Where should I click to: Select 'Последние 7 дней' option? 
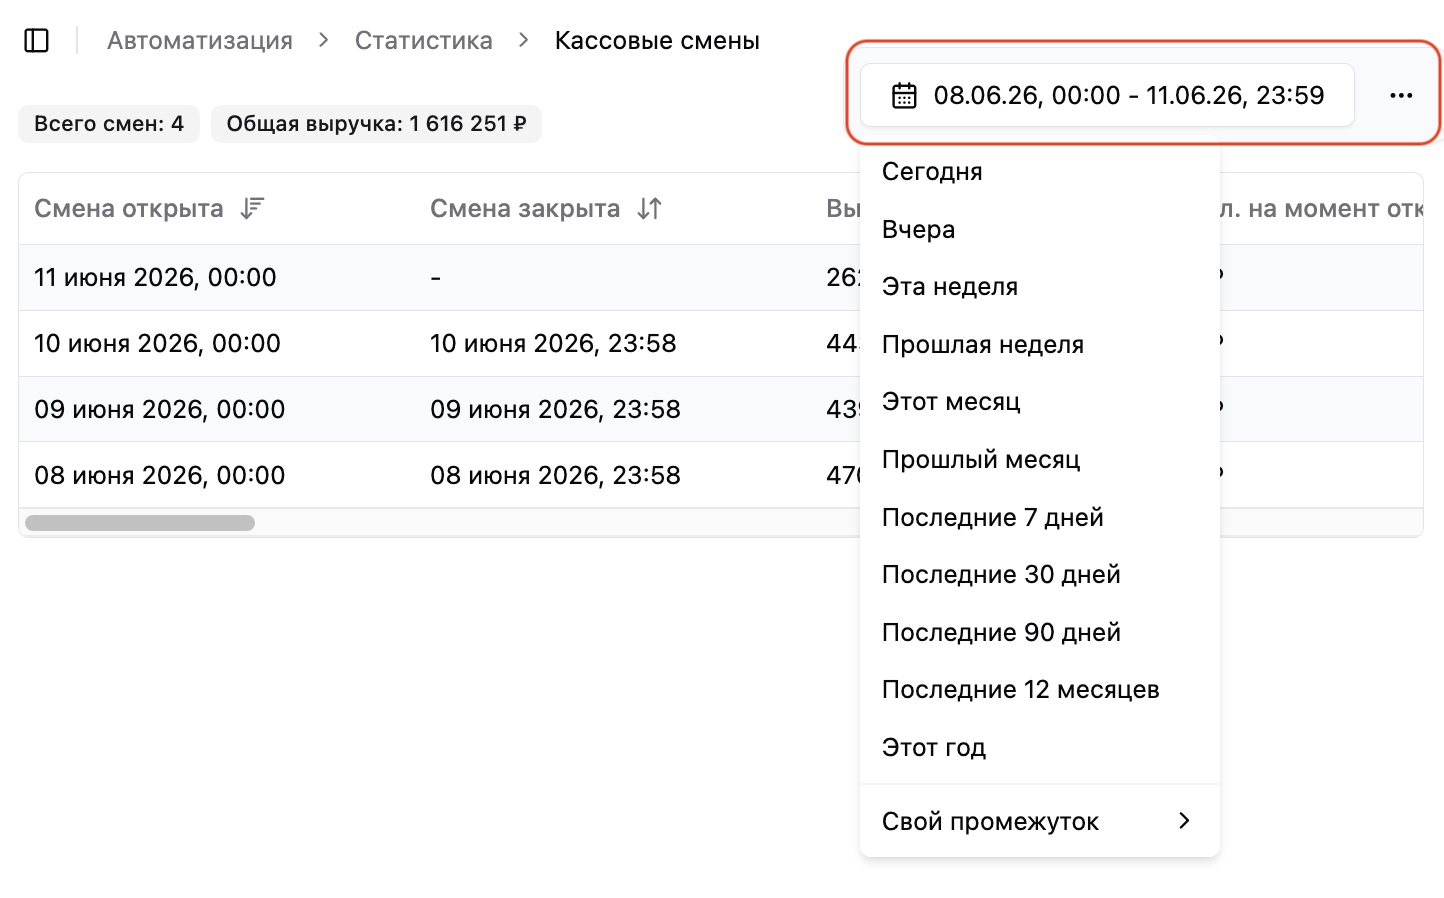coord(1040,518)
